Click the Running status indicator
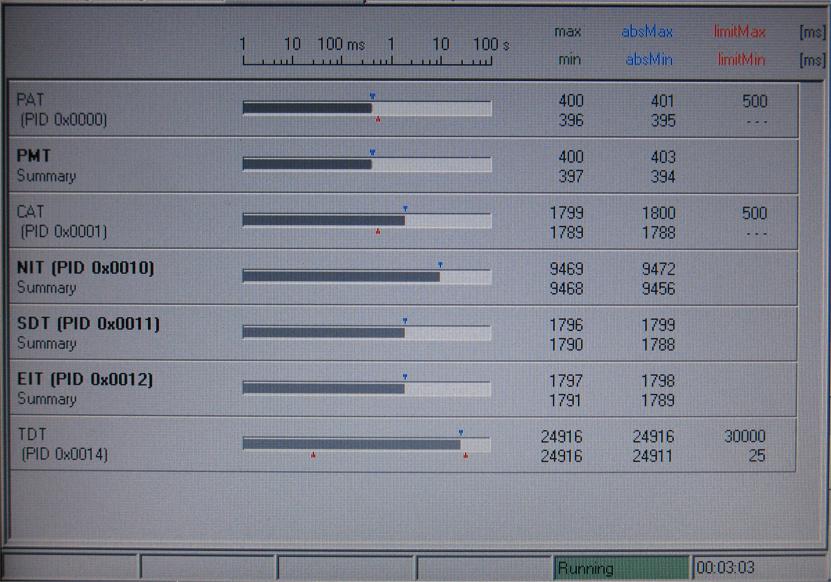The image size is (831, 582). [620, 568]
